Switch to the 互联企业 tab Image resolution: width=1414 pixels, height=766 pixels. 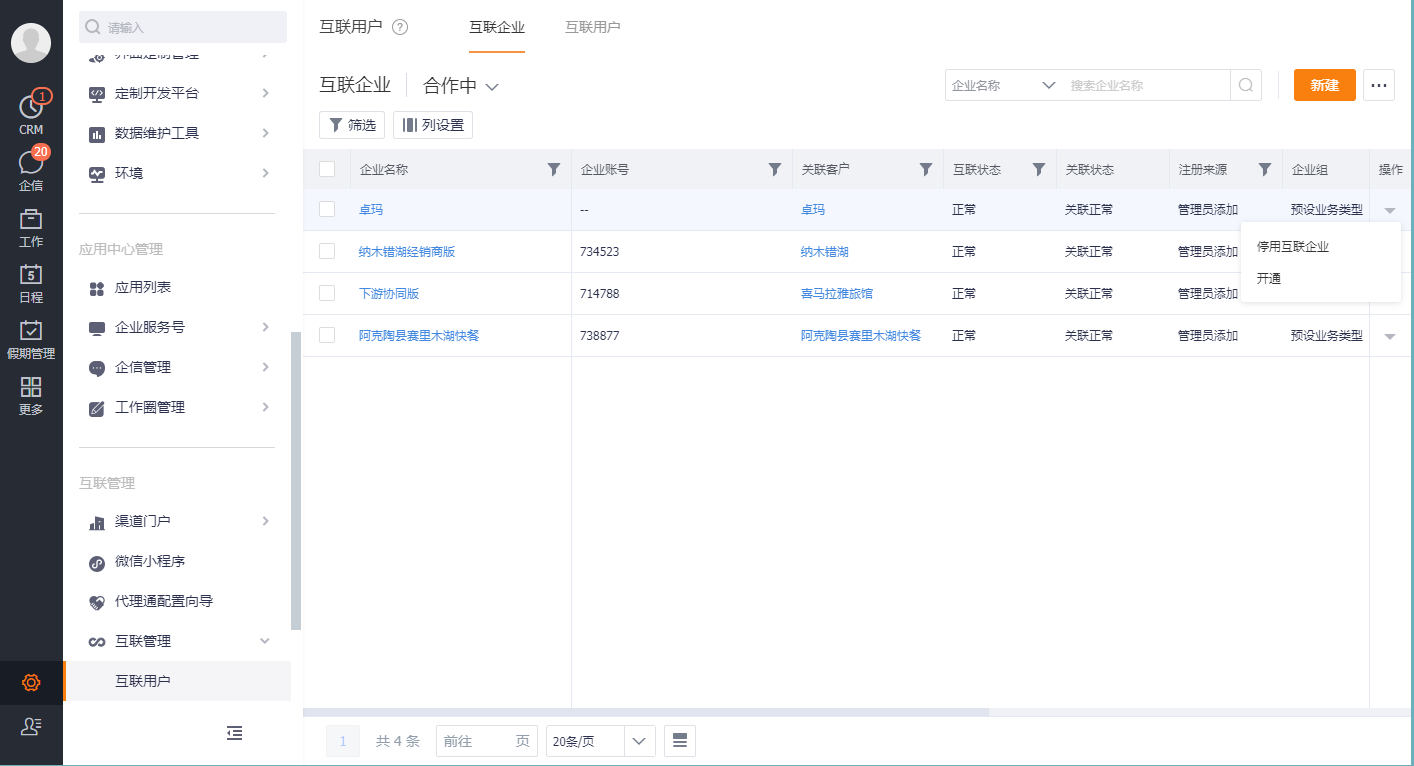[x=497, y=27]
